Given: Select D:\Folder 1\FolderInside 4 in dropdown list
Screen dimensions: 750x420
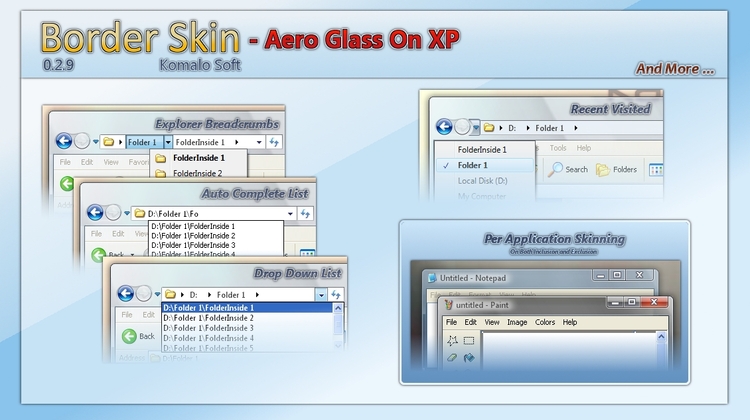Looking at the screenshot, I should 247,338.
